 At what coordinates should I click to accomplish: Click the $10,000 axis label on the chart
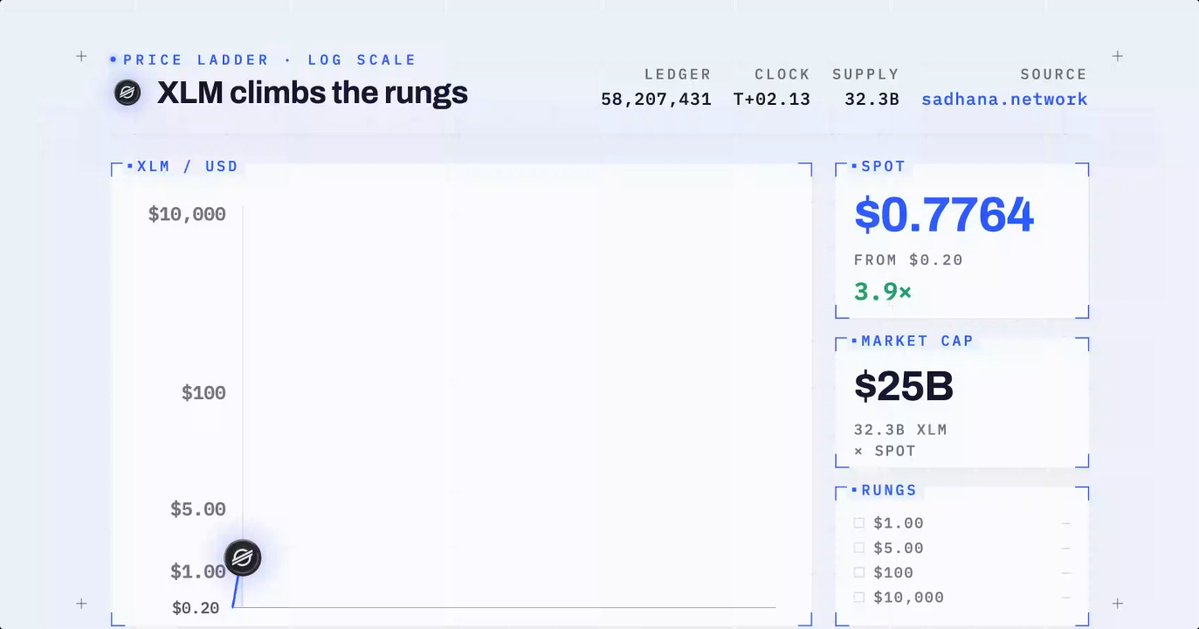point(187,214)
